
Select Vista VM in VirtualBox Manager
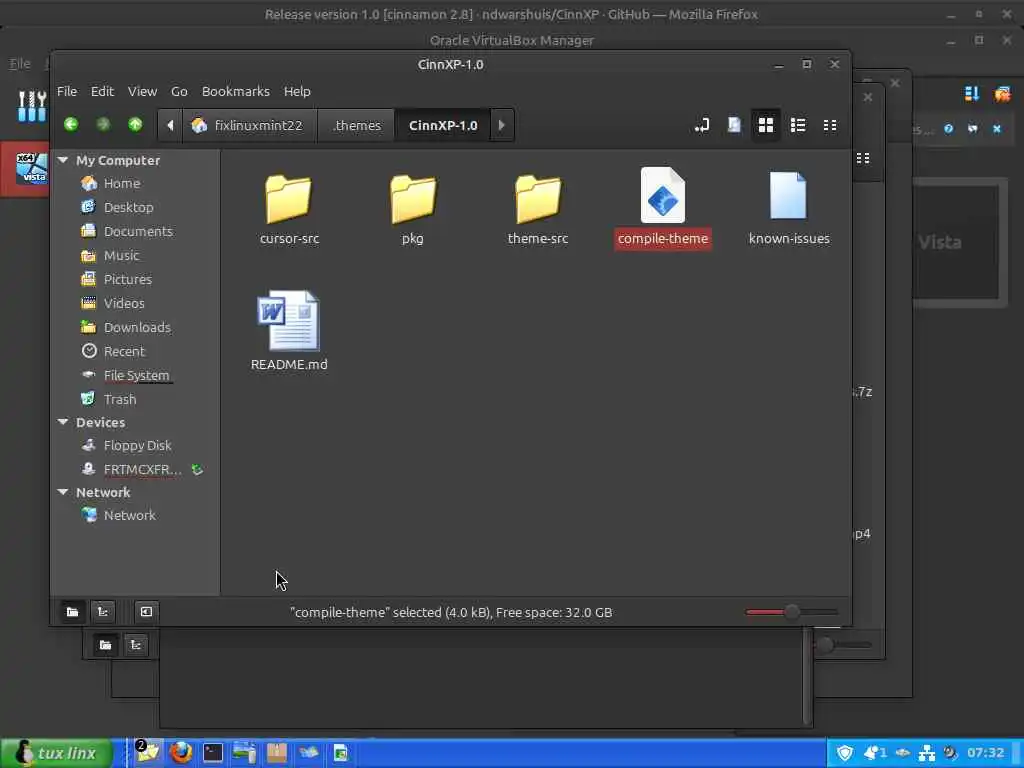[x=25, y=168]
